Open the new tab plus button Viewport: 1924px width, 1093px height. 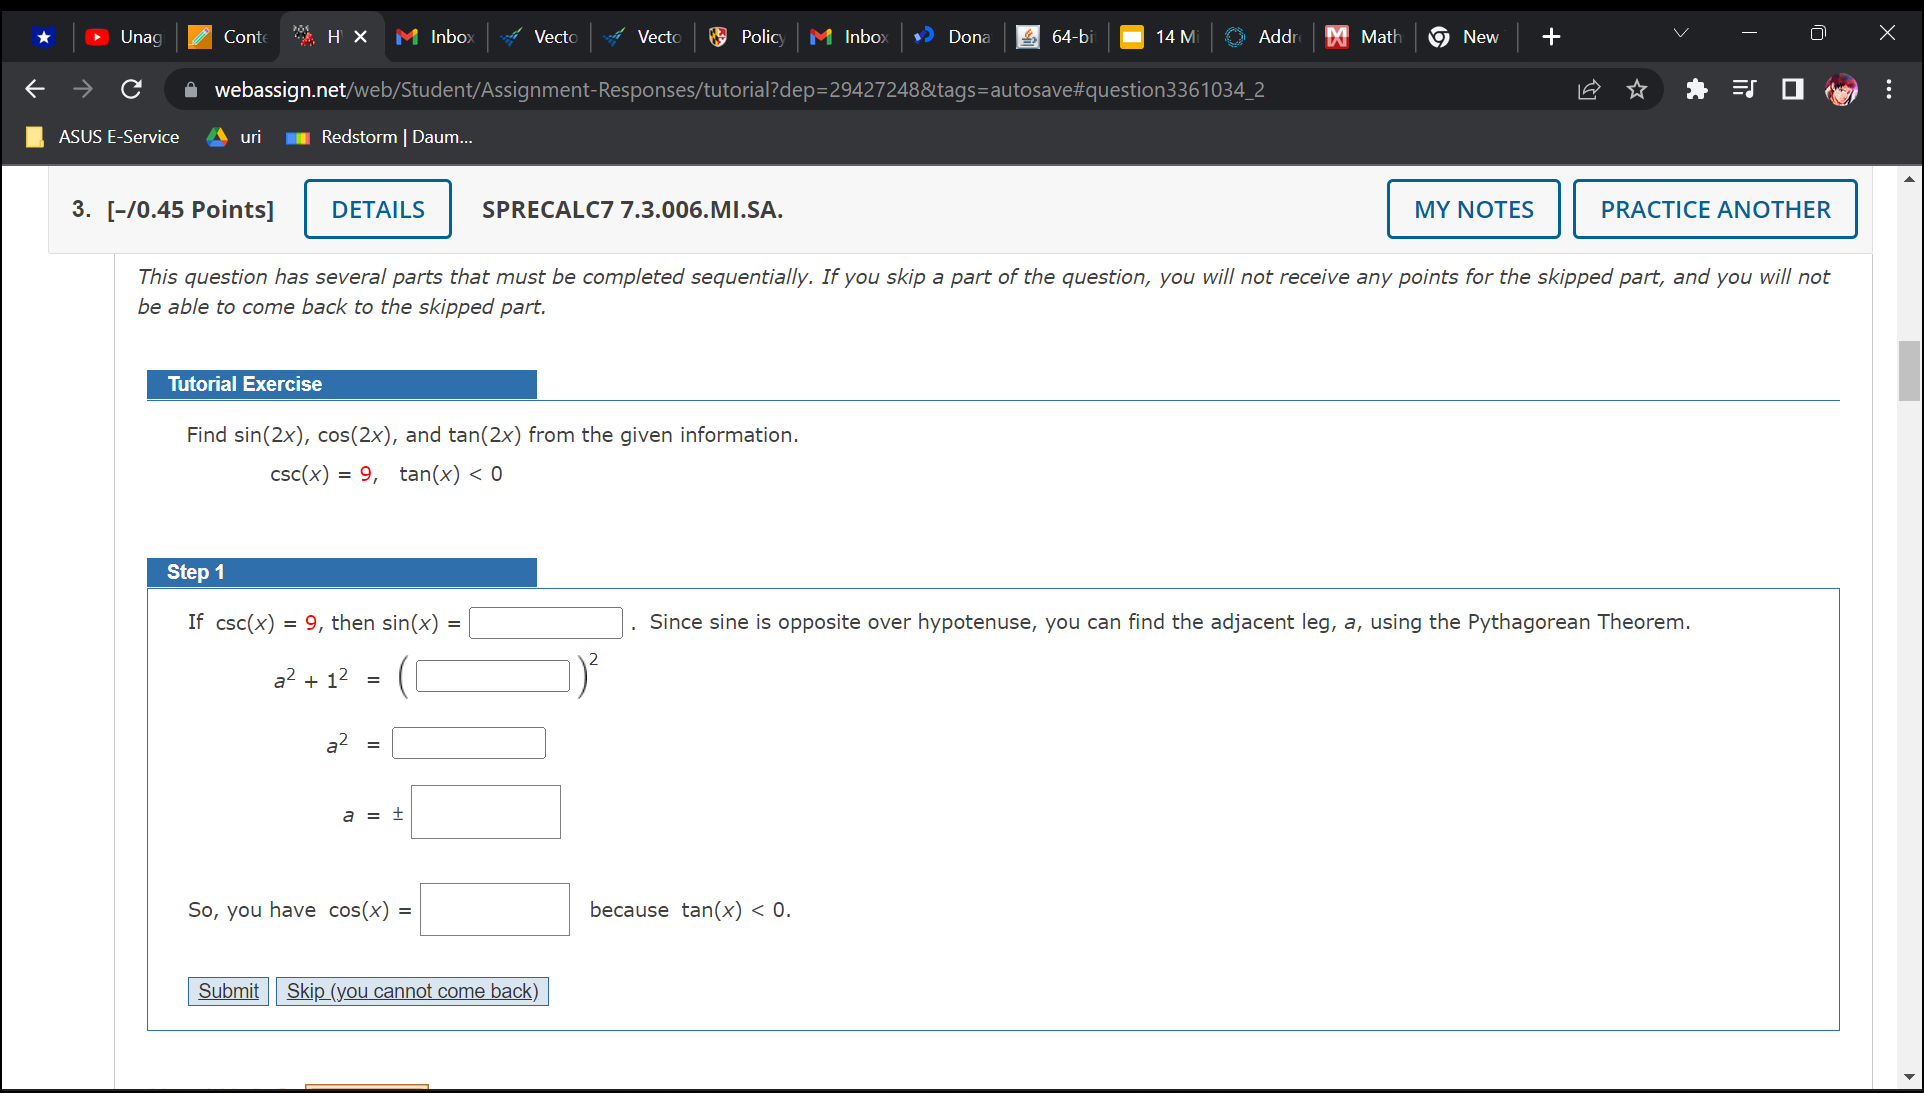pos(1551,37)
